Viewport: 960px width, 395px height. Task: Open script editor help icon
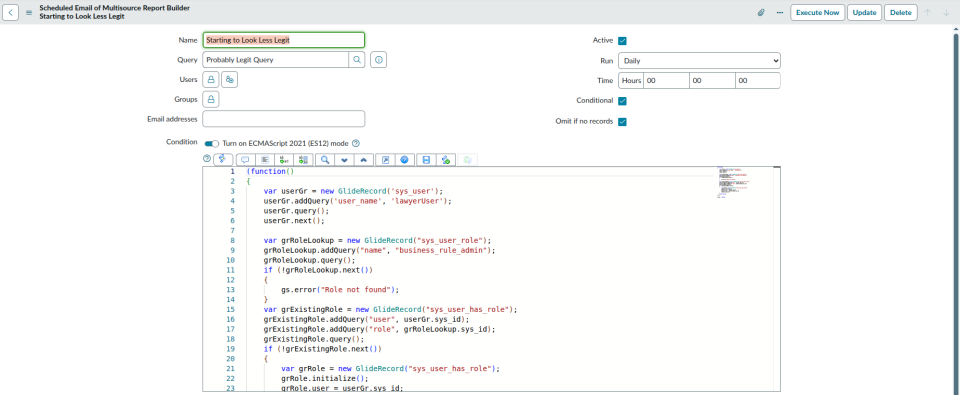click(206, 159)
